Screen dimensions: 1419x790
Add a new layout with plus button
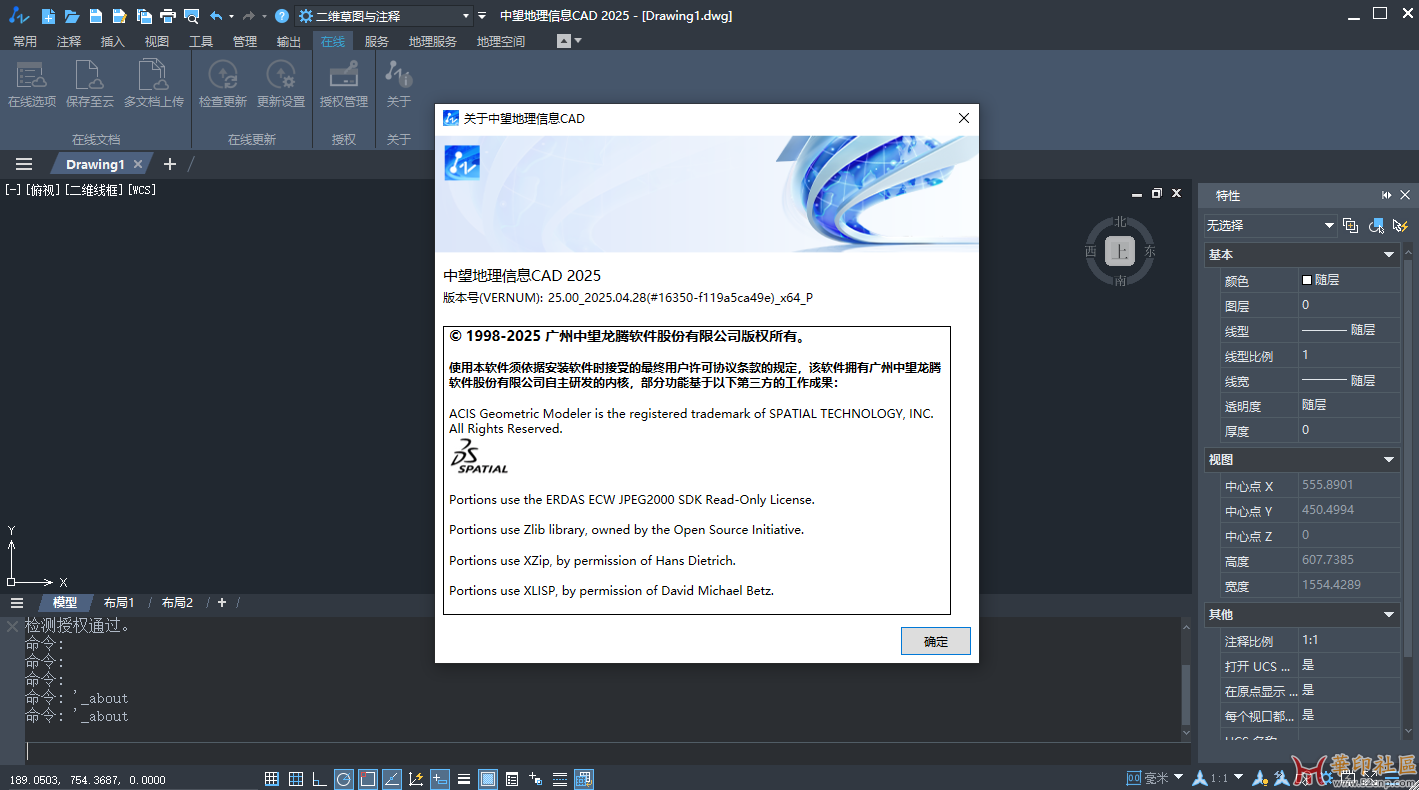click(x=222, y=603)
